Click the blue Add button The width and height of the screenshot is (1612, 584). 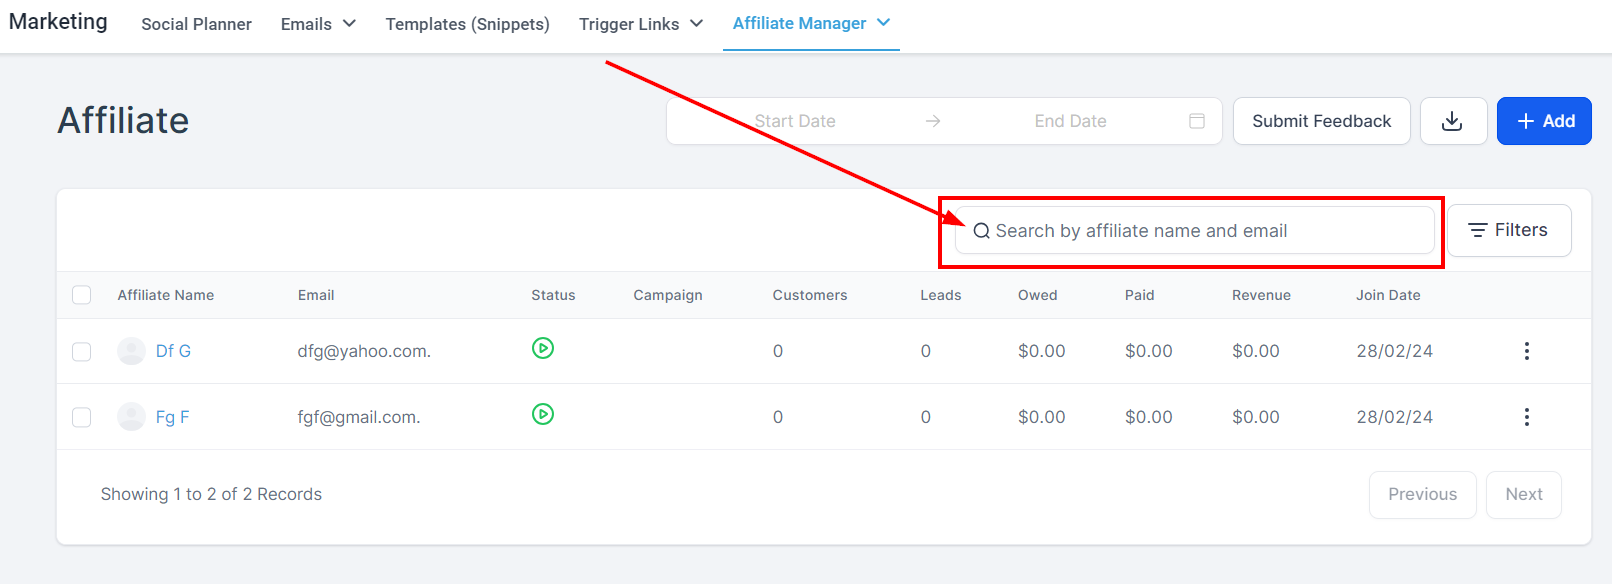click(x=1544, y=121)
